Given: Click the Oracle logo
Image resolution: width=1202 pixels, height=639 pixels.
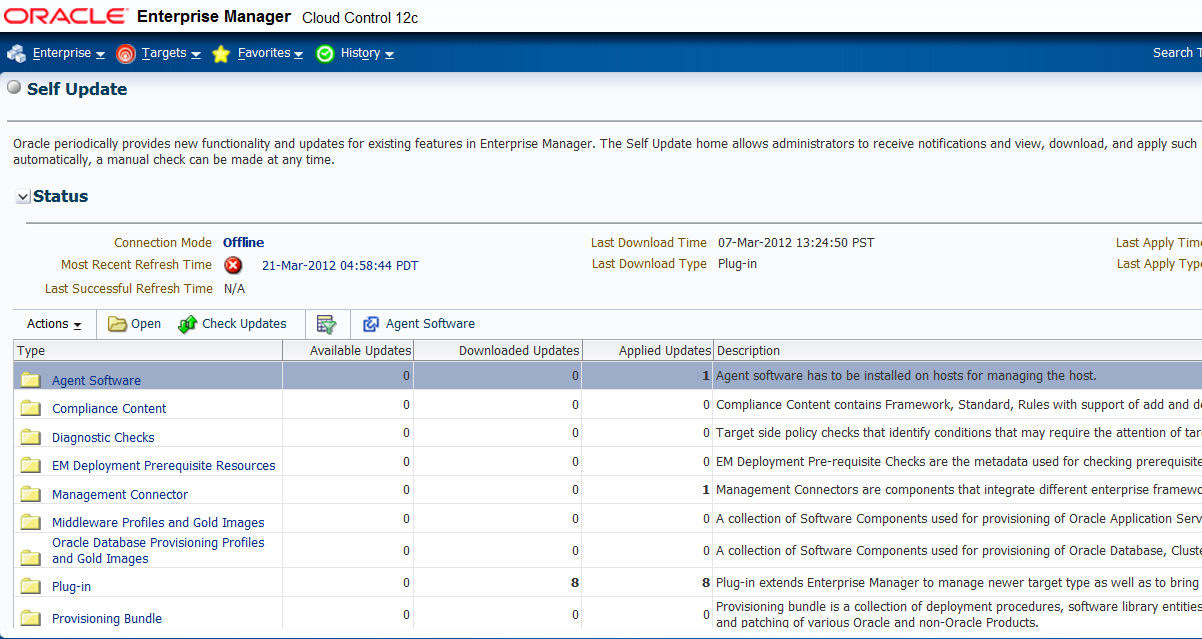Looking at the screenshot, I should (65, 17).
